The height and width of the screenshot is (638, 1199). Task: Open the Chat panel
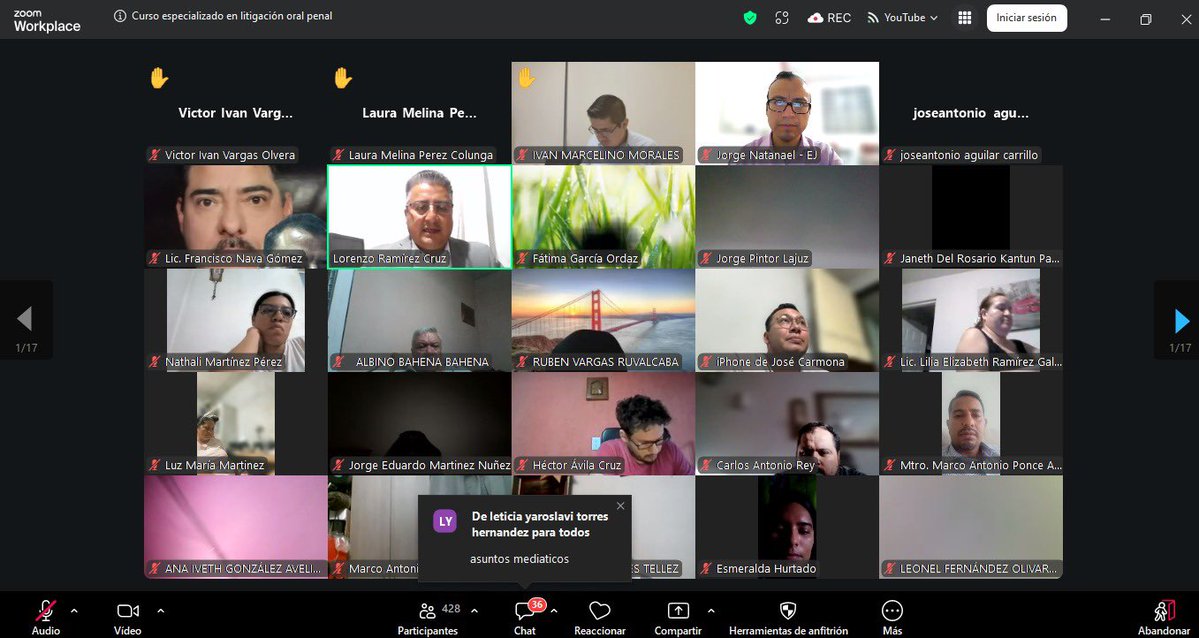tap(525, 617)
